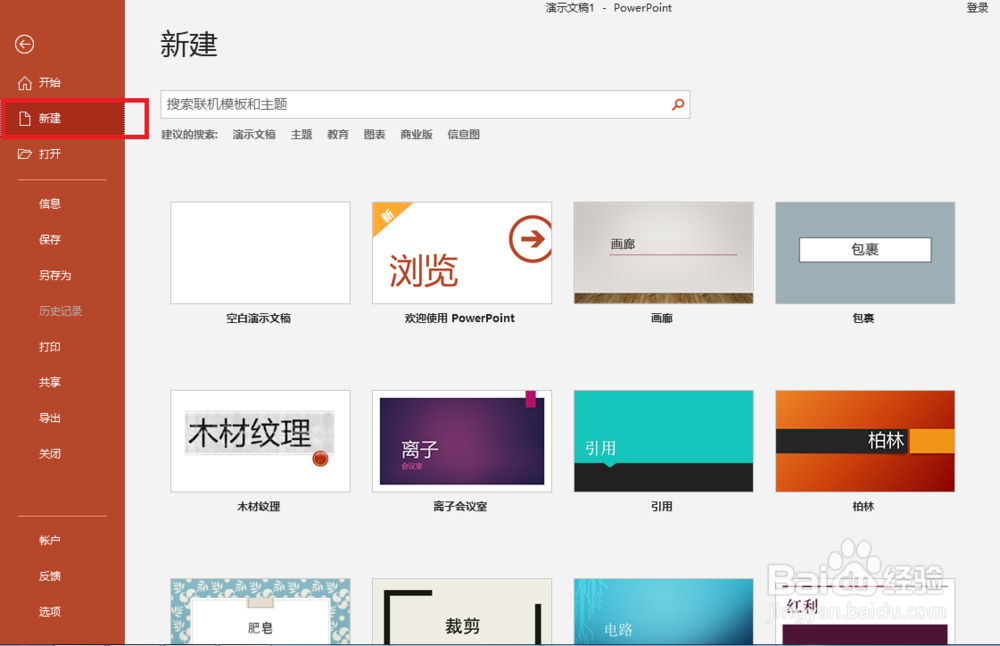Viewport: 1000px width, 646px height.
Task: Open 选项 settings
Action: [50, 612]
